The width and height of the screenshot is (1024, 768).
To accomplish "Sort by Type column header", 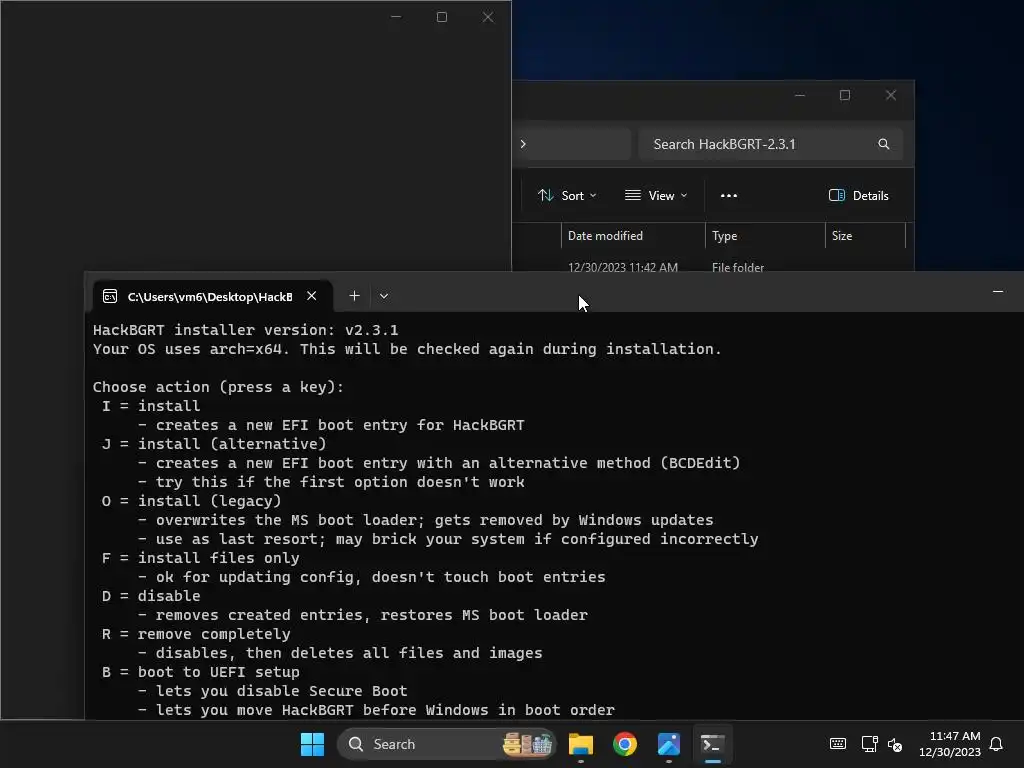I will point(765,236).
